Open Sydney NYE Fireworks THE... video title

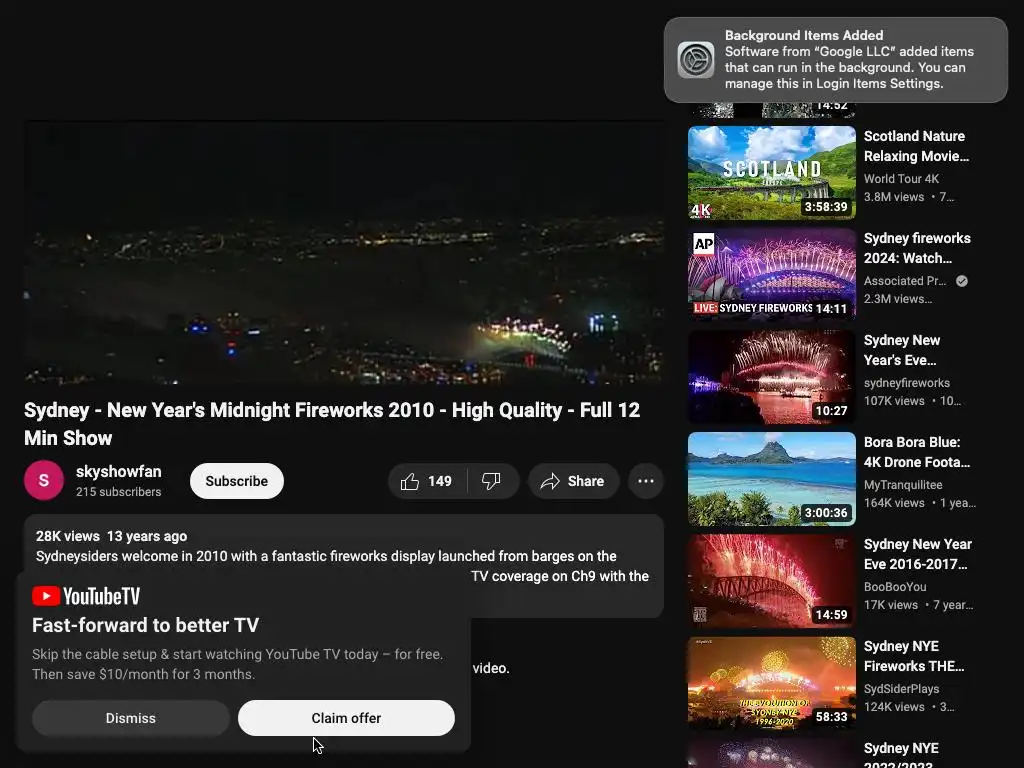(x=914, y=656)
